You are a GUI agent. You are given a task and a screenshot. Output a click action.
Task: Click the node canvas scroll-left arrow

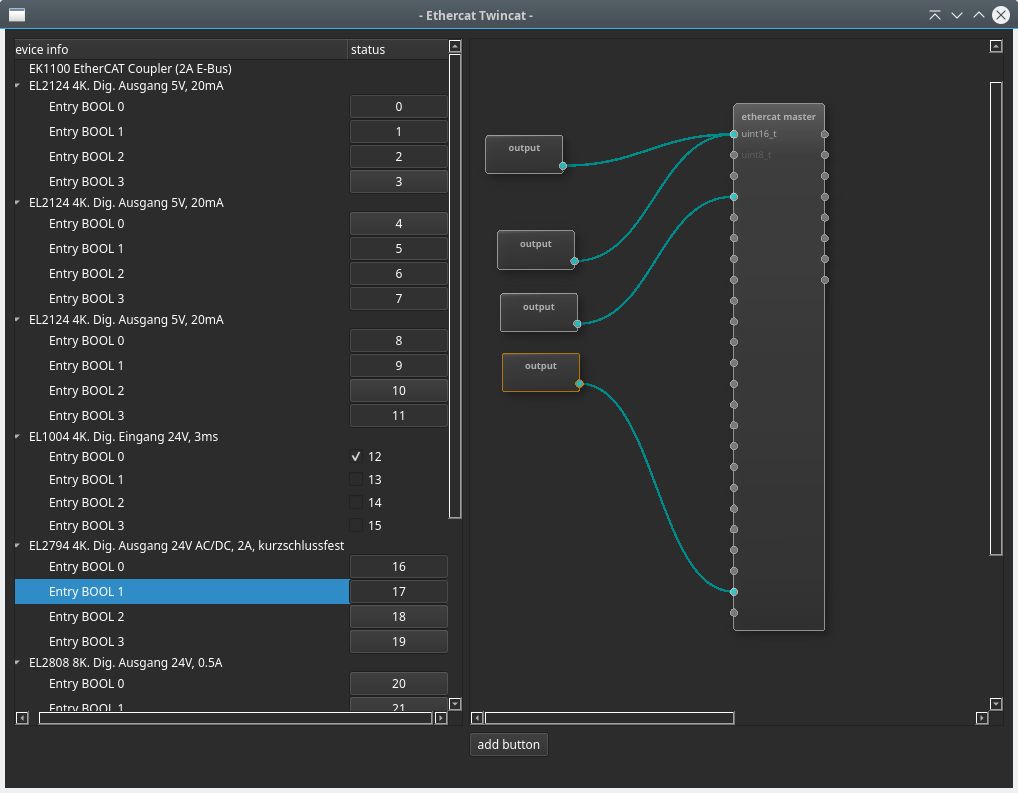point(477,718)
